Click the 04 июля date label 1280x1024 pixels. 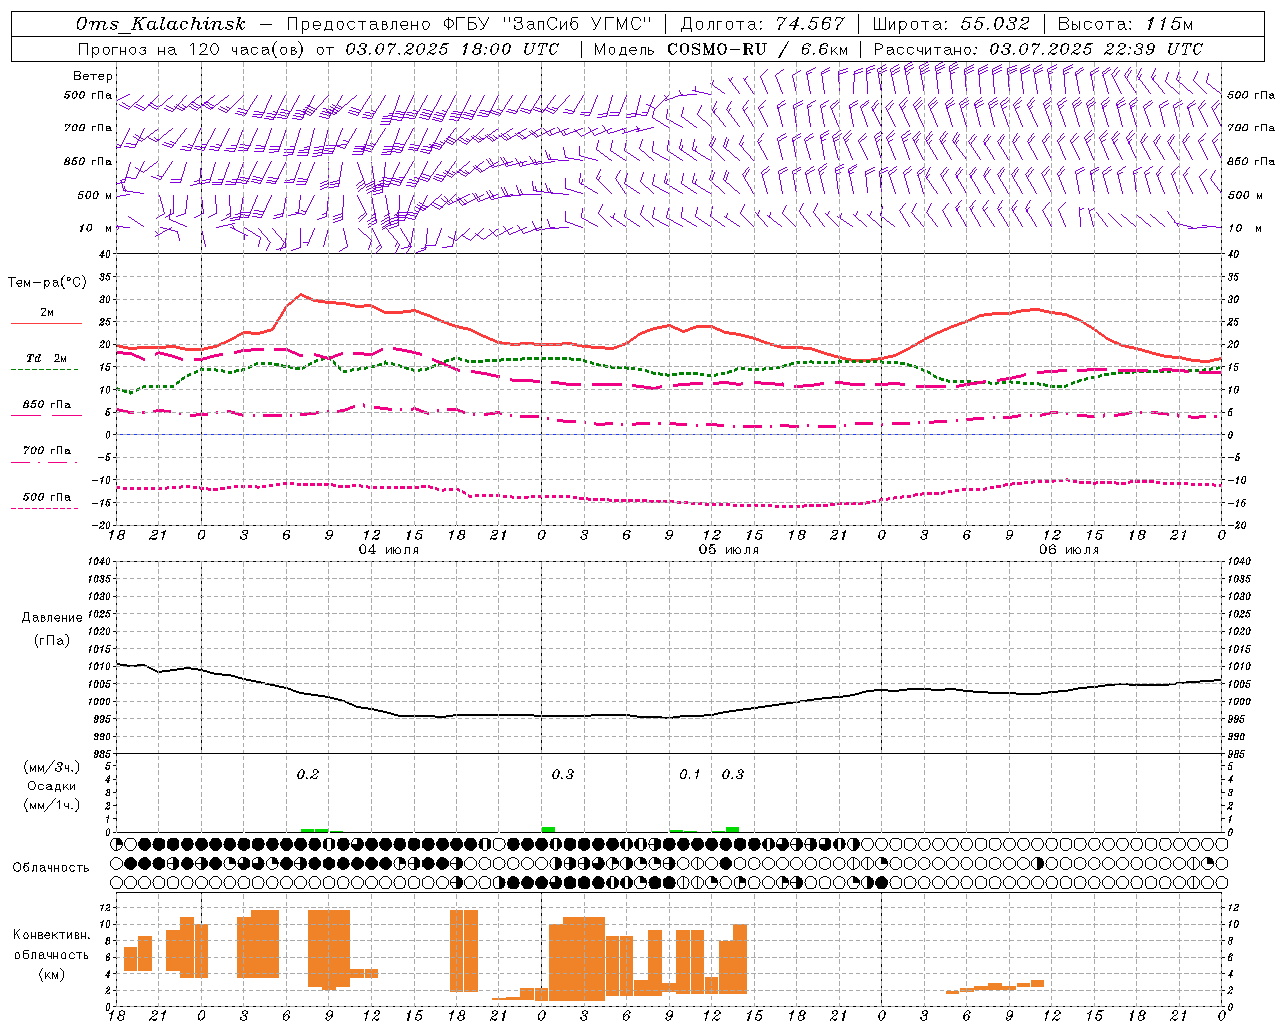pos(389,550)
